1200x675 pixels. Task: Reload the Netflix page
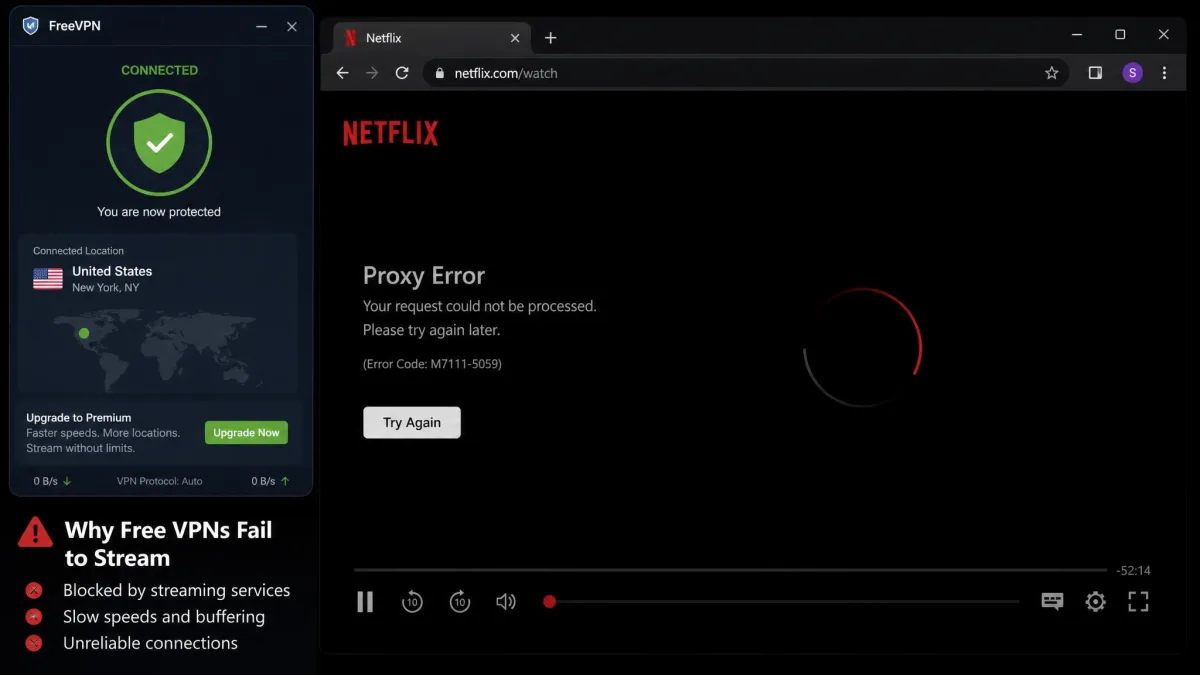coord(402,73)
